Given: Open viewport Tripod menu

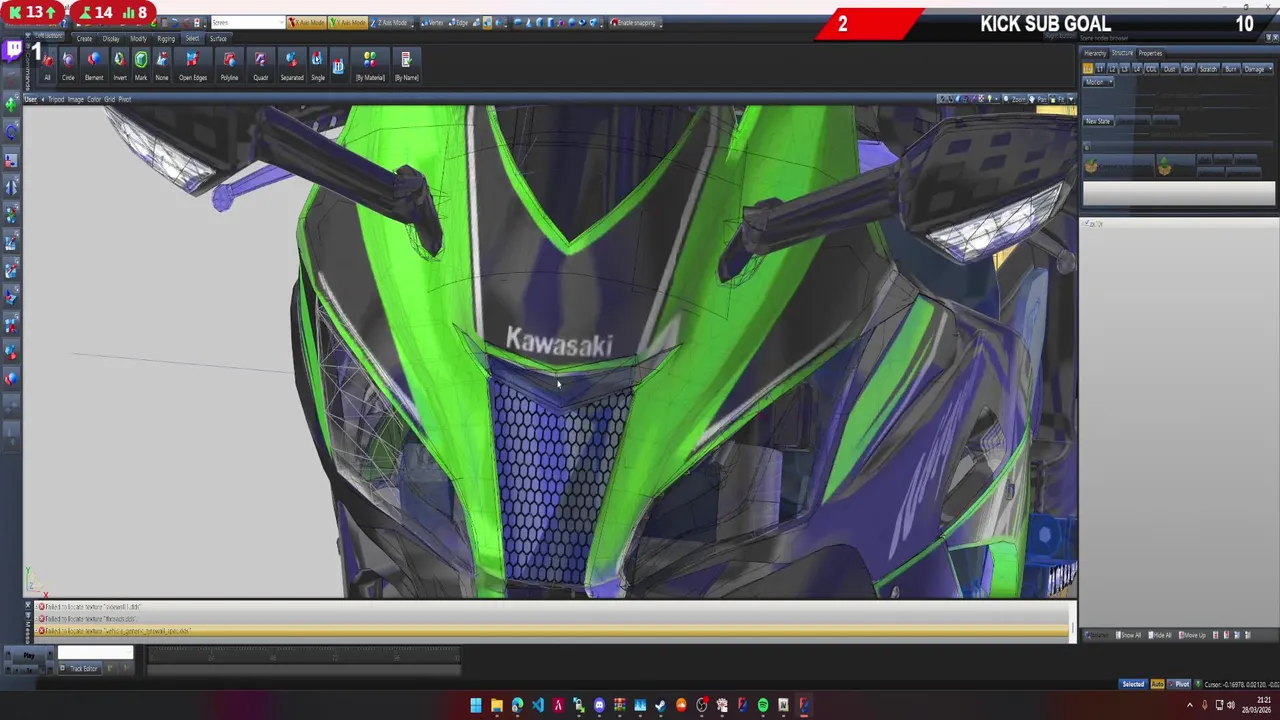Looking at the screenshot, I should [x=56, y=99].
